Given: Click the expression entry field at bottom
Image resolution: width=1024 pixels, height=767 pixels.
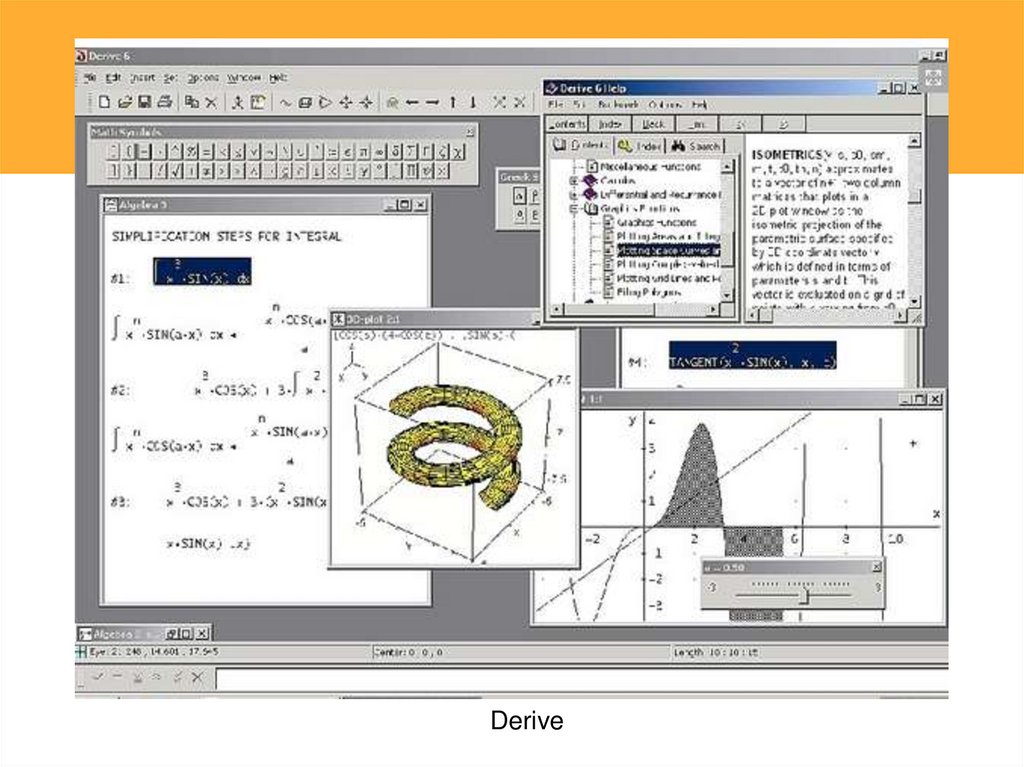Looking at the screenshot, I should tap(580, 679).
